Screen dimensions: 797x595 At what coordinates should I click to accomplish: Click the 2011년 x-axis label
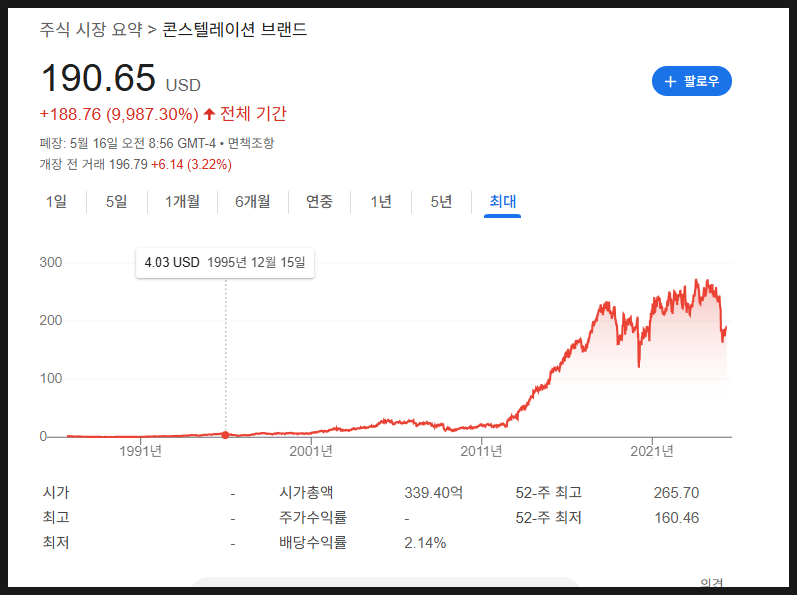click(481, 451)
